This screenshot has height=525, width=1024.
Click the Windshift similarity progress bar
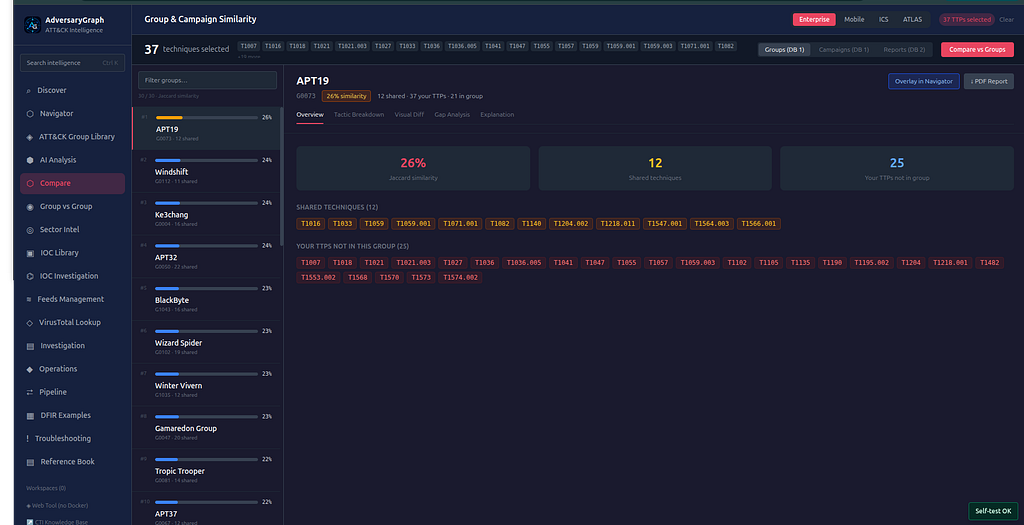pyautogui.click(x=206, y=160)
